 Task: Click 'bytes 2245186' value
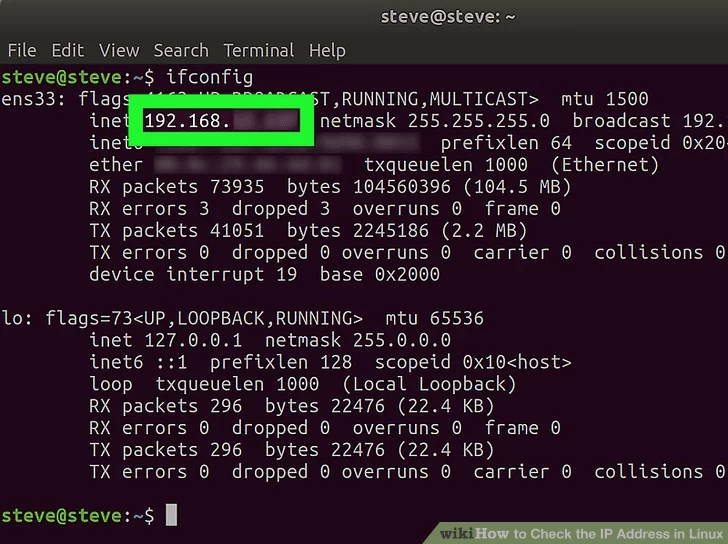[358, 231]
